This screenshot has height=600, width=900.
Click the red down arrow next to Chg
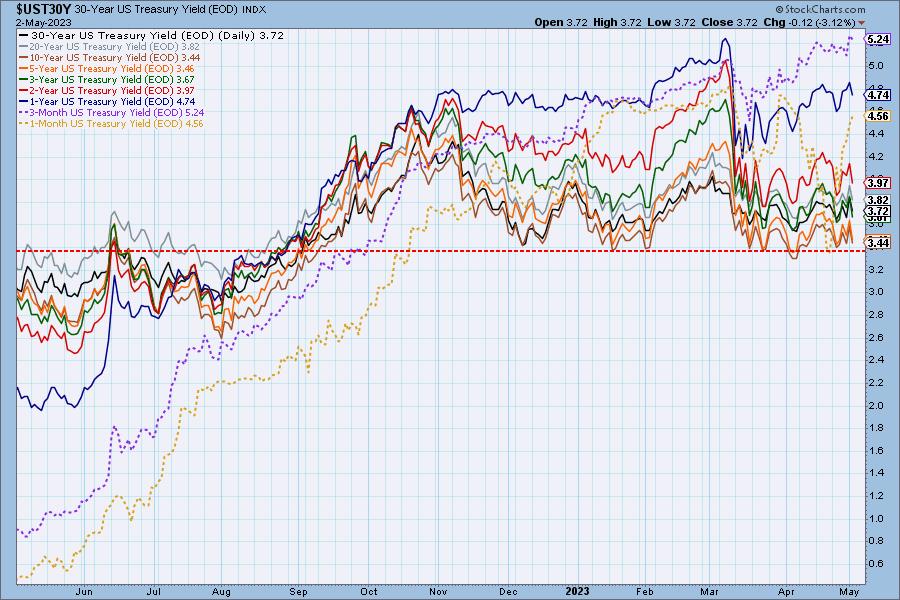[862, 23]
